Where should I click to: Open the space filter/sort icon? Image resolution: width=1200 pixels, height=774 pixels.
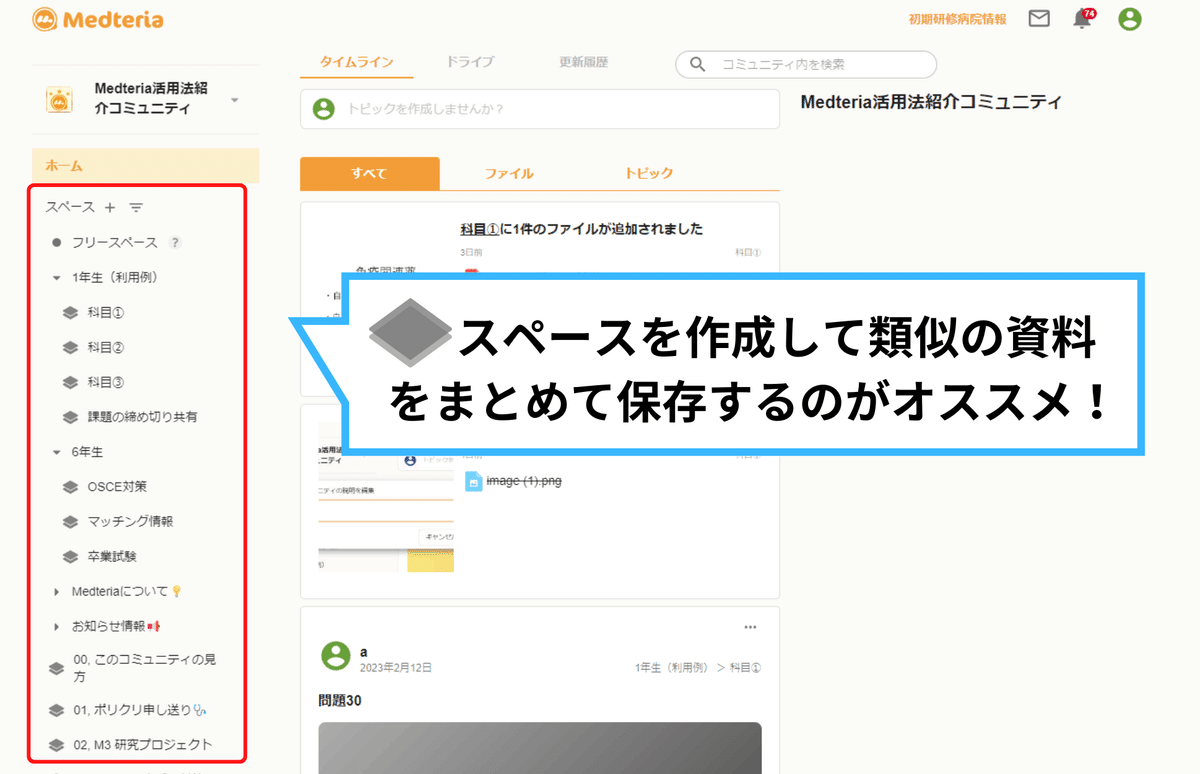(x=136, y=207)
